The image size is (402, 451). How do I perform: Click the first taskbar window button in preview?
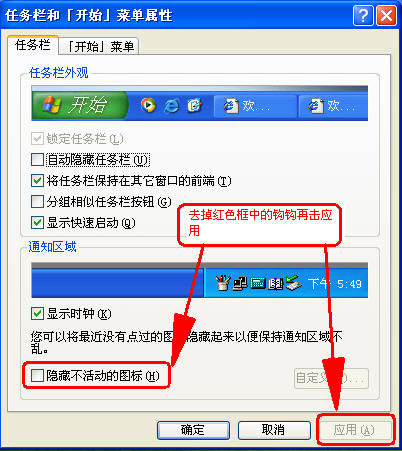255,106
